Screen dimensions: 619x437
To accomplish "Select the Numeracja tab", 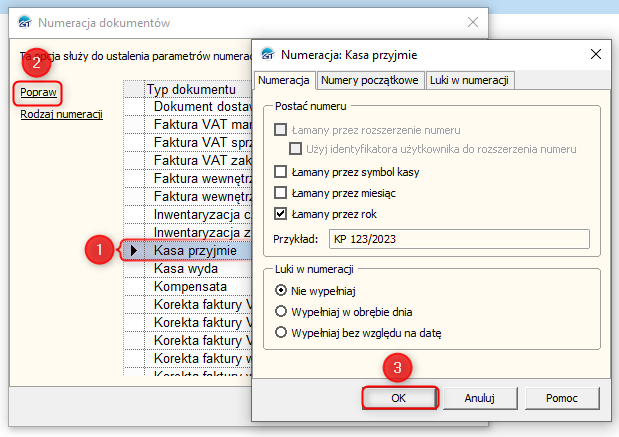I will pos(284,80).
